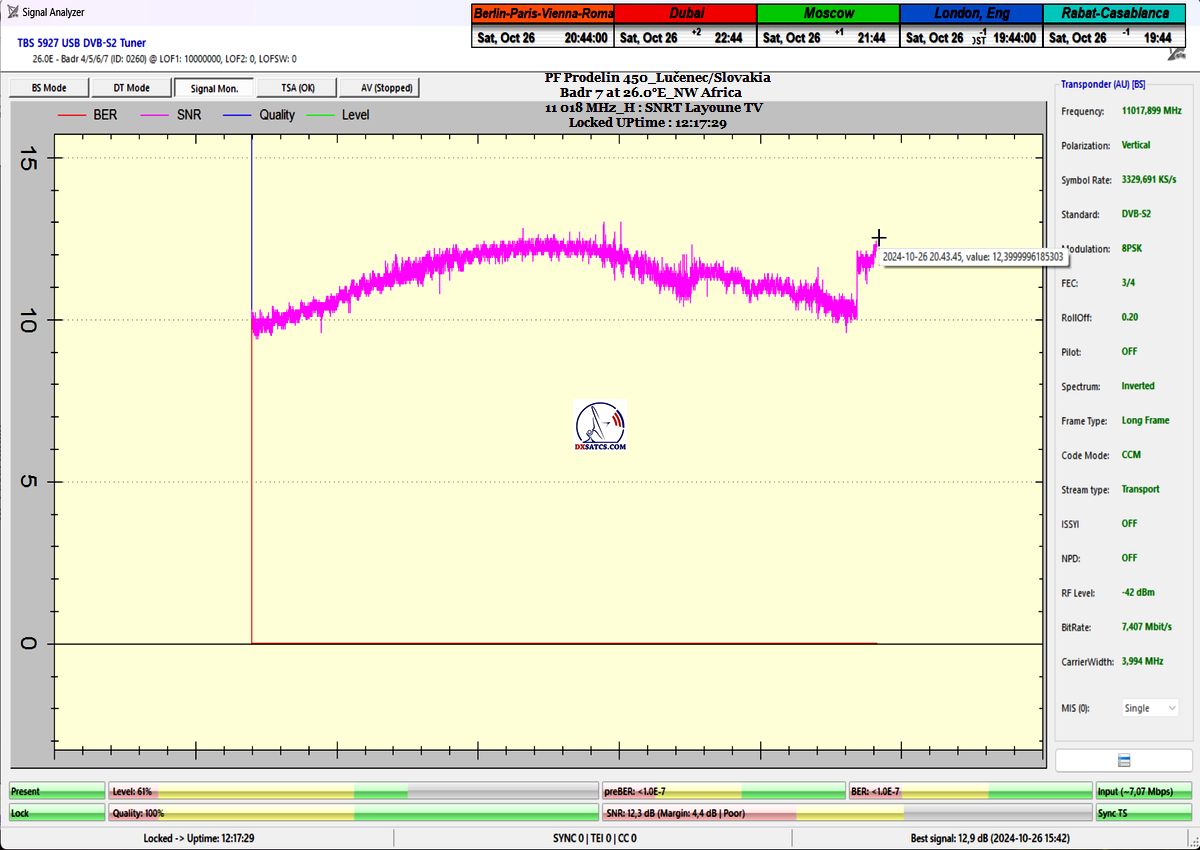Click the AV (Stopped) button
The height and width of the screenshot is (850, 1200).
coord(380,88)
